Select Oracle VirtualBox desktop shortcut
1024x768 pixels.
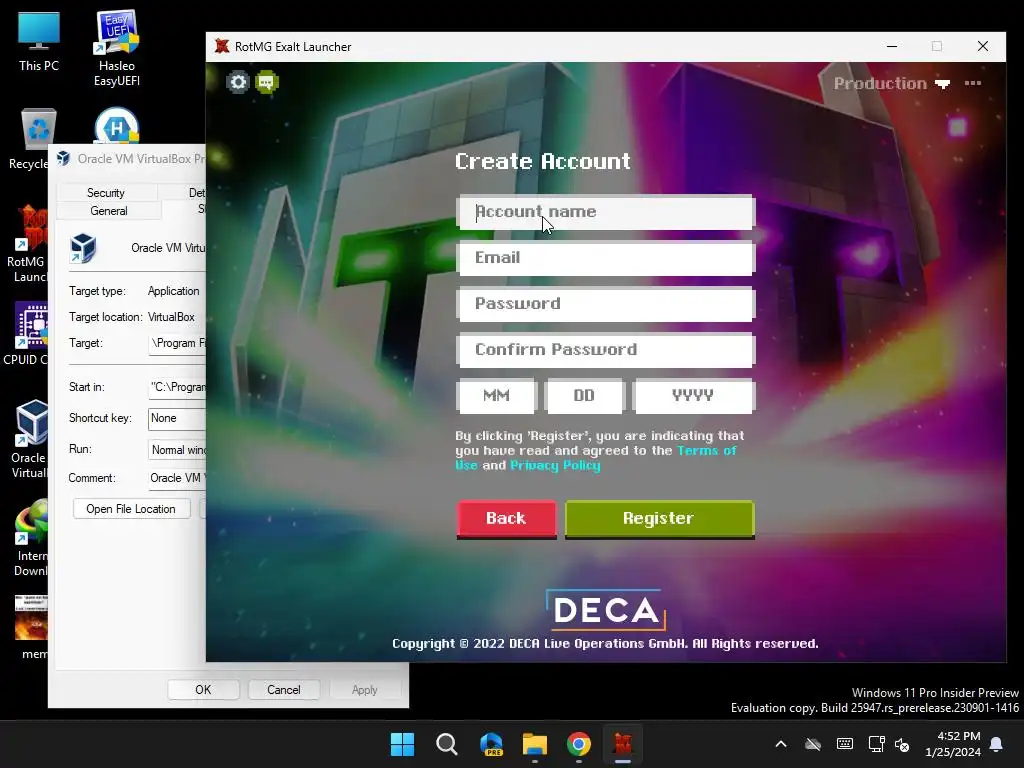point(29,439)
